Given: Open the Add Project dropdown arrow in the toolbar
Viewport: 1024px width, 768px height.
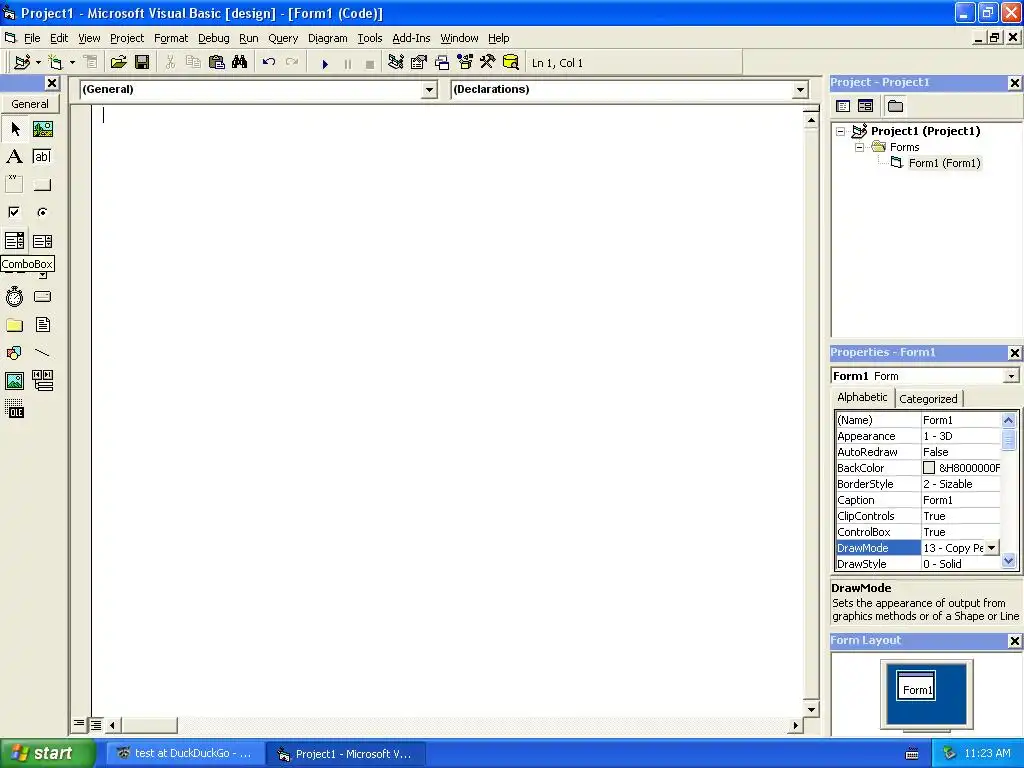Looking at the screenshot, I should (x=39, y=63).
